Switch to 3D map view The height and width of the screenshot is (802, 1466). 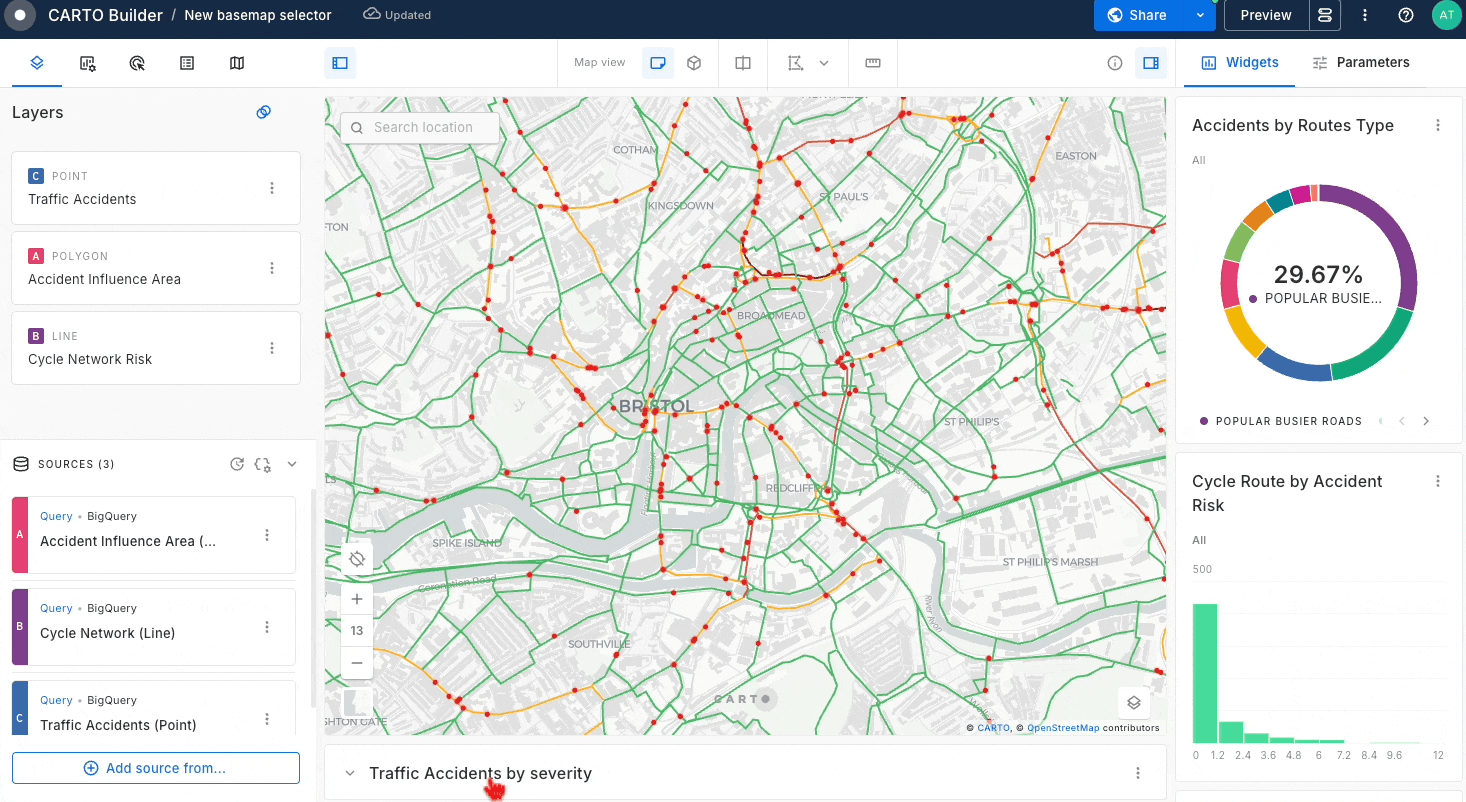click(694, 63)
